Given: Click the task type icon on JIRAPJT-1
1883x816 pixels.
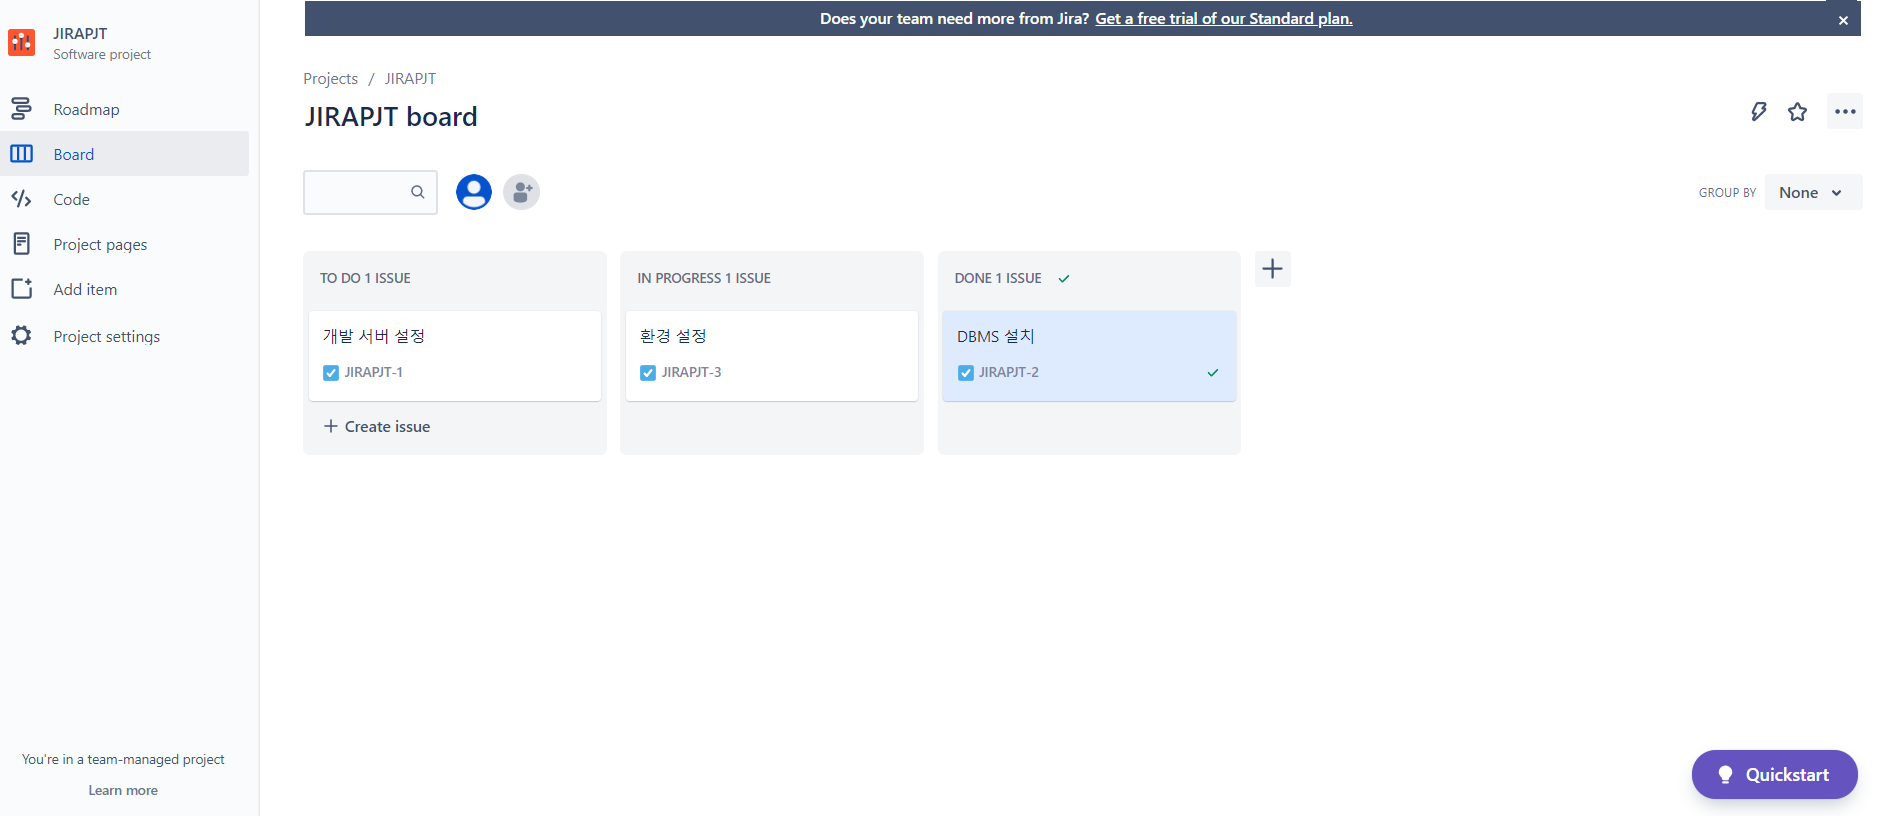Looking at the screenshot, I should pyautogui.click(x=331, y=373).
